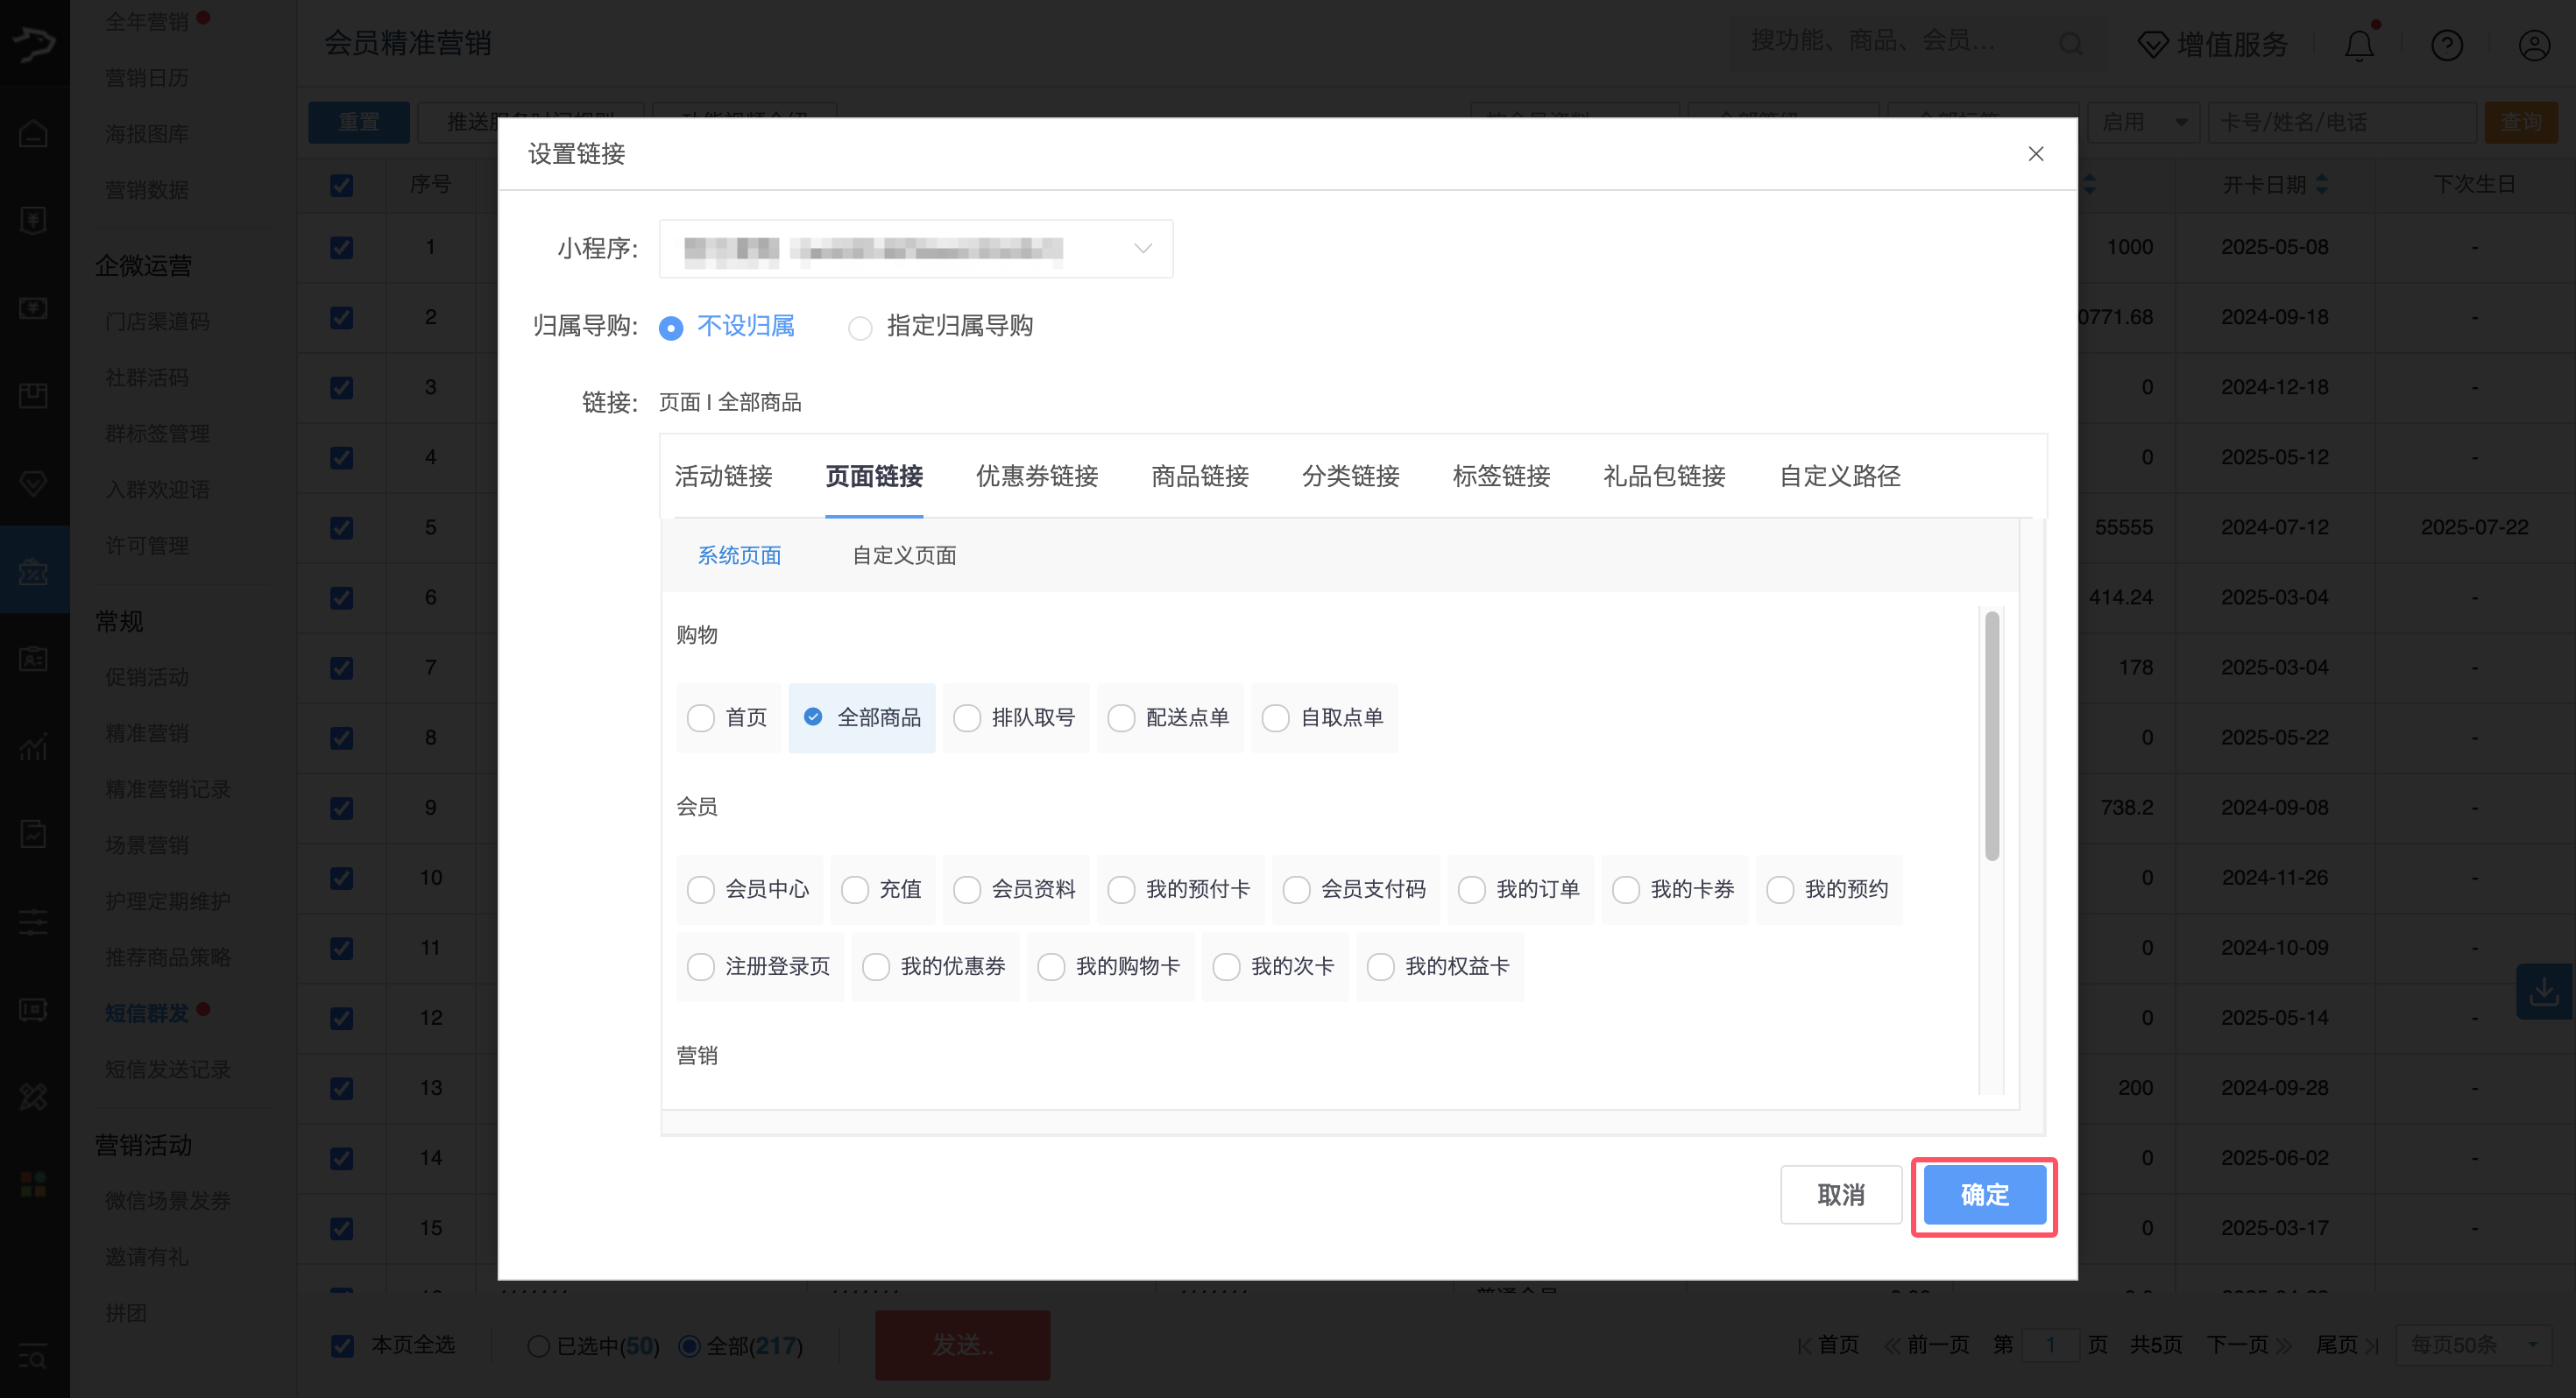Choose the 首页 page option
2576x1398 pixels.
(x=728, y=718)
